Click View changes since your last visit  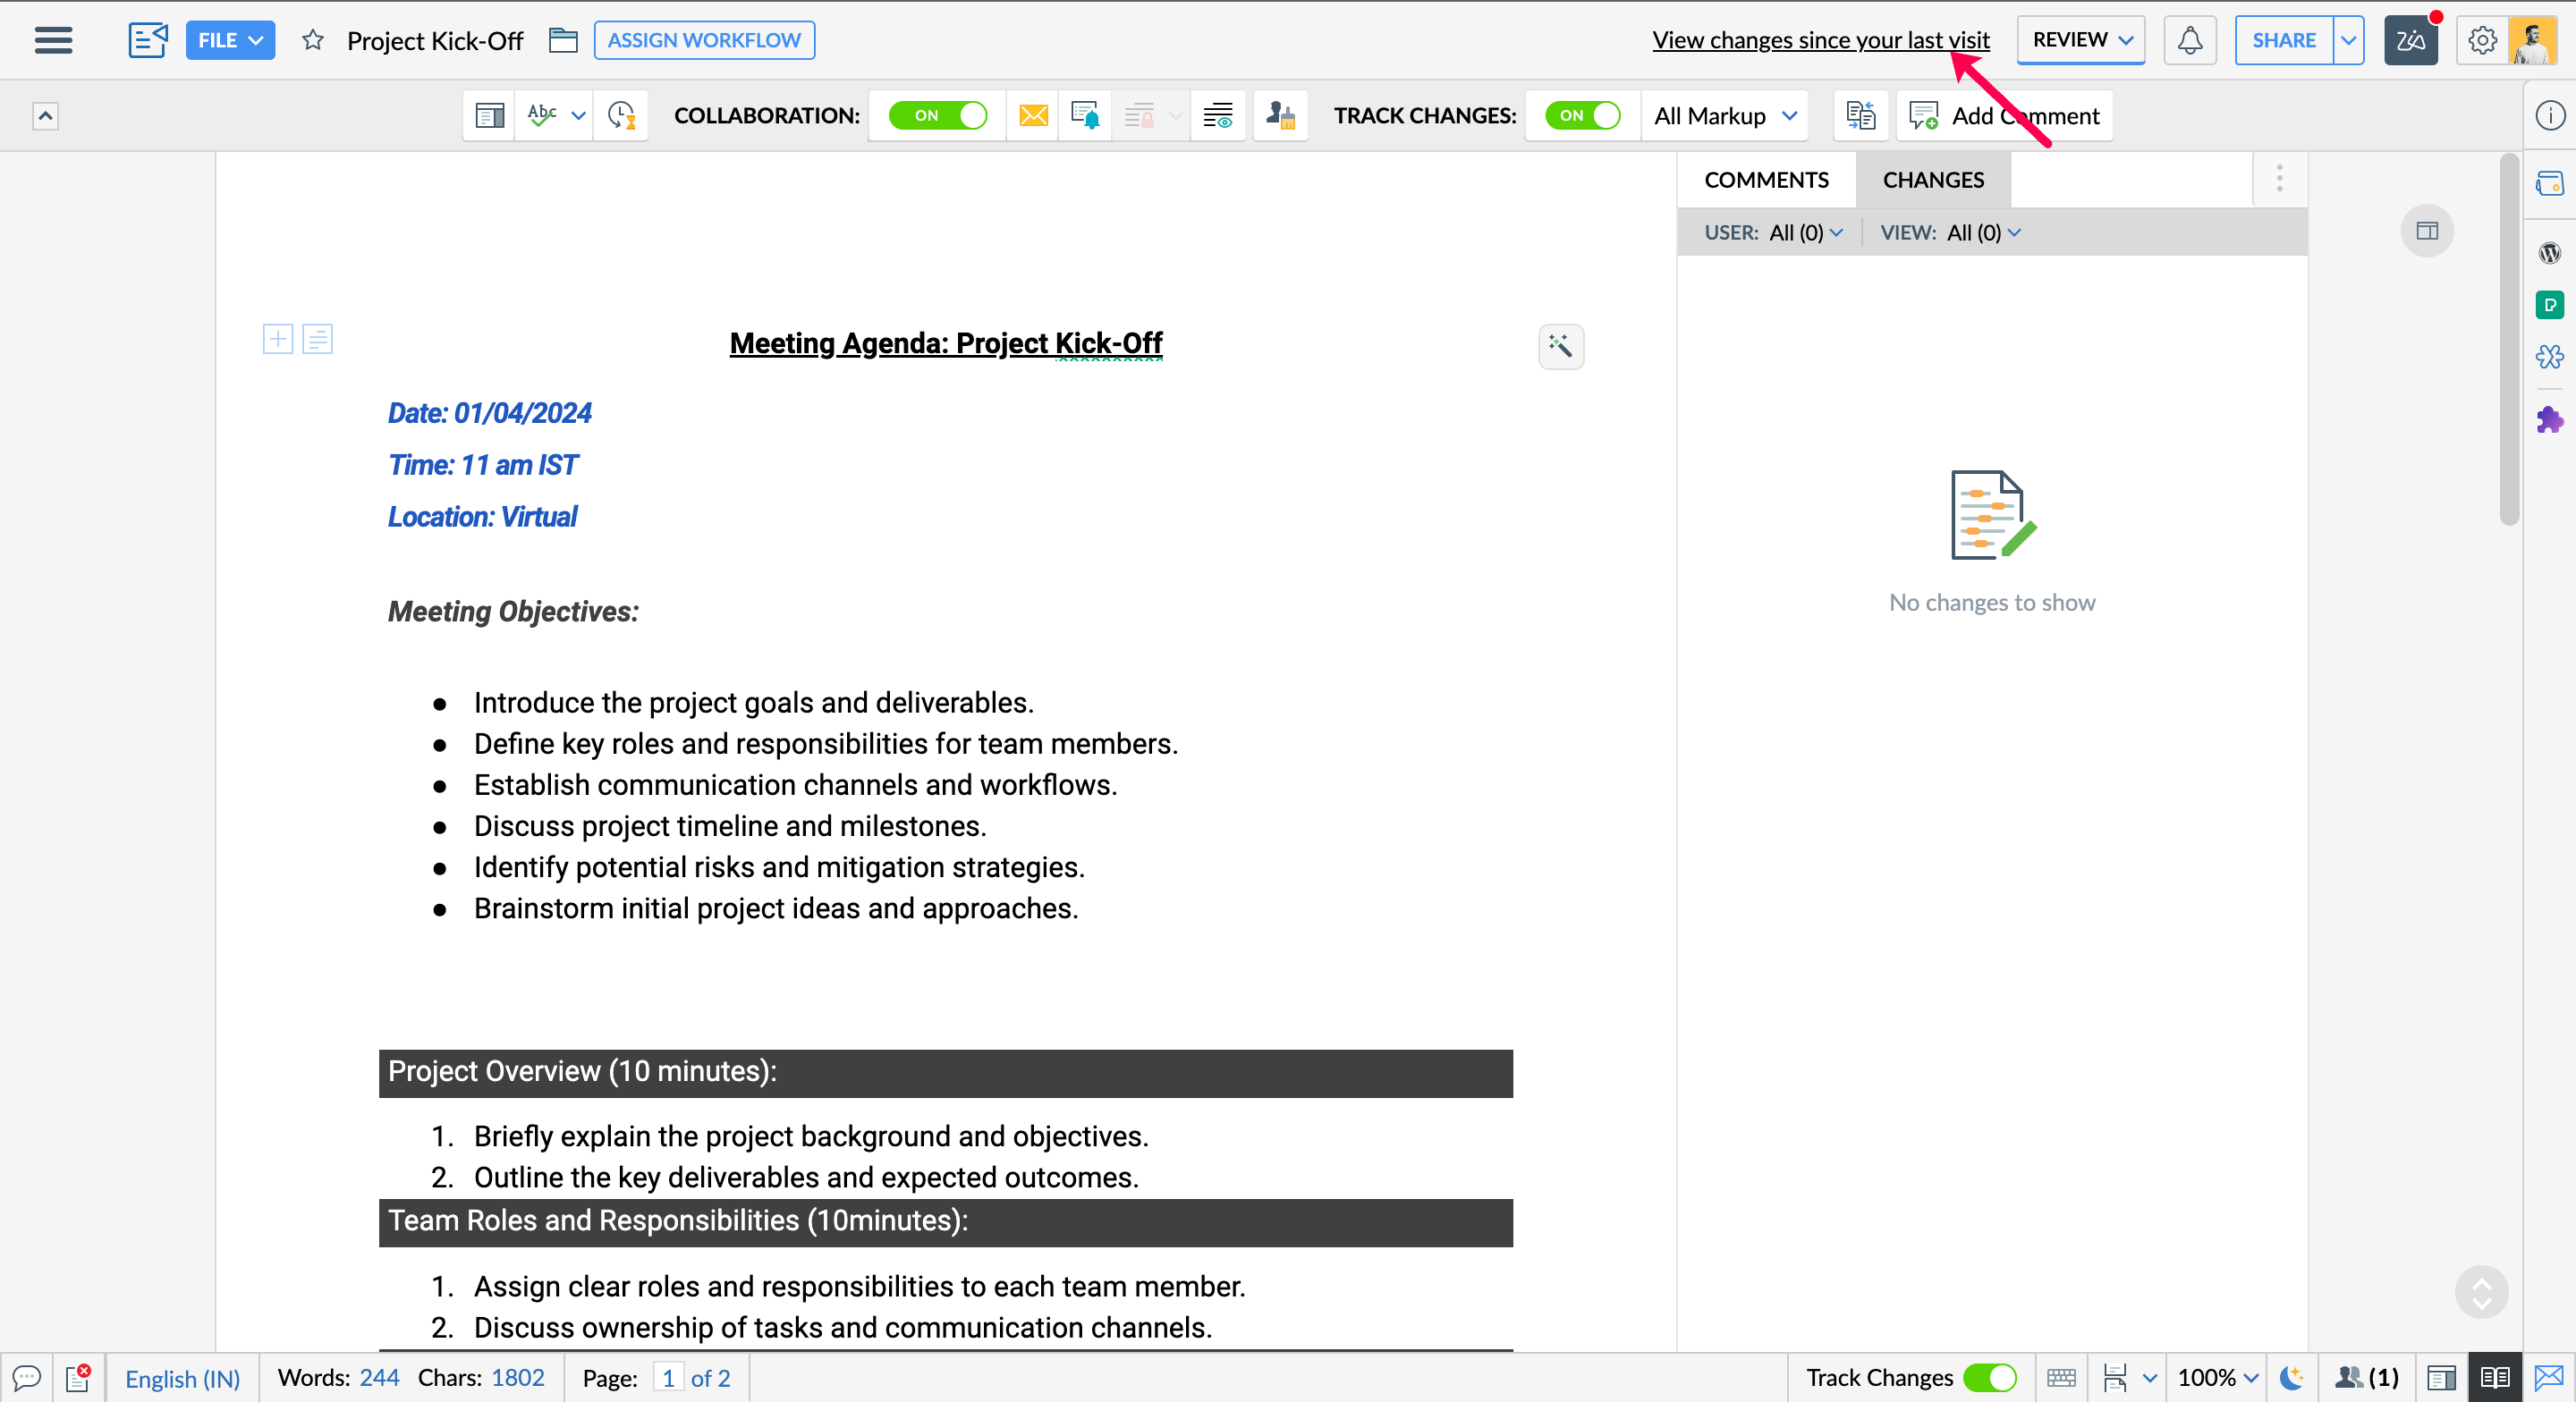1820,40
